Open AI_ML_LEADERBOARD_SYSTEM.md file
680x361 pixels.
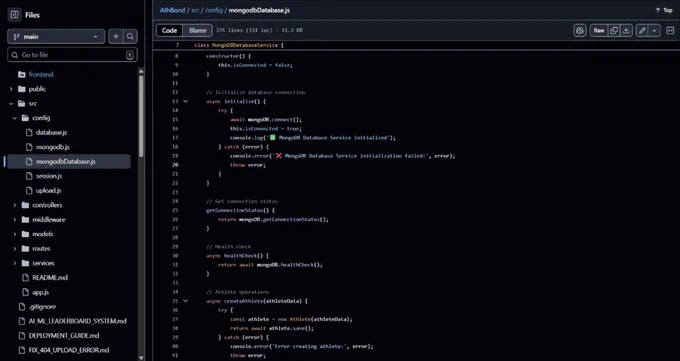78,321
